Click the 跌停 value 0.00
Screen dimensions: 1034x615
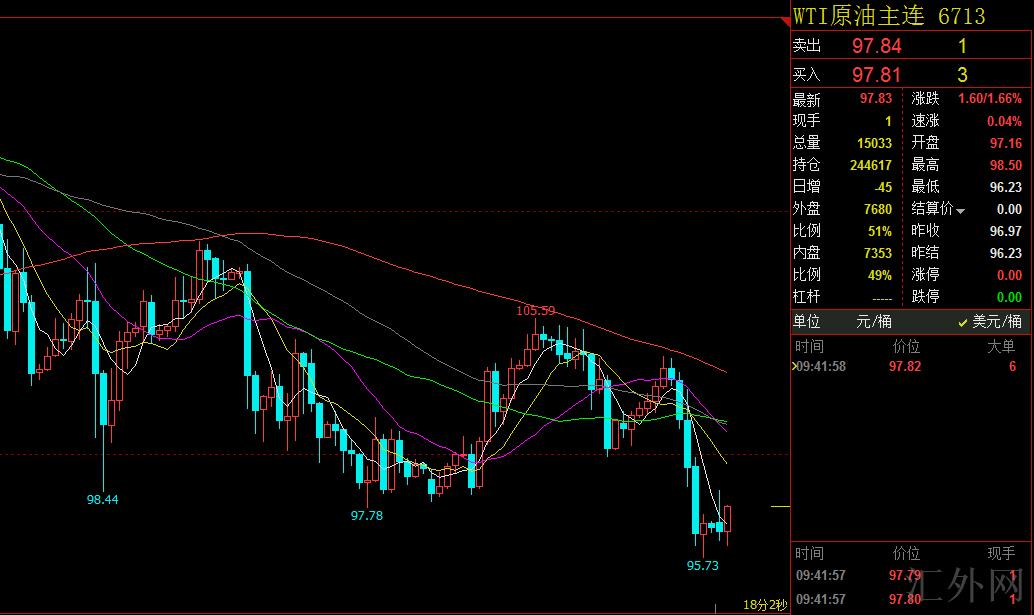point(1009,297)
